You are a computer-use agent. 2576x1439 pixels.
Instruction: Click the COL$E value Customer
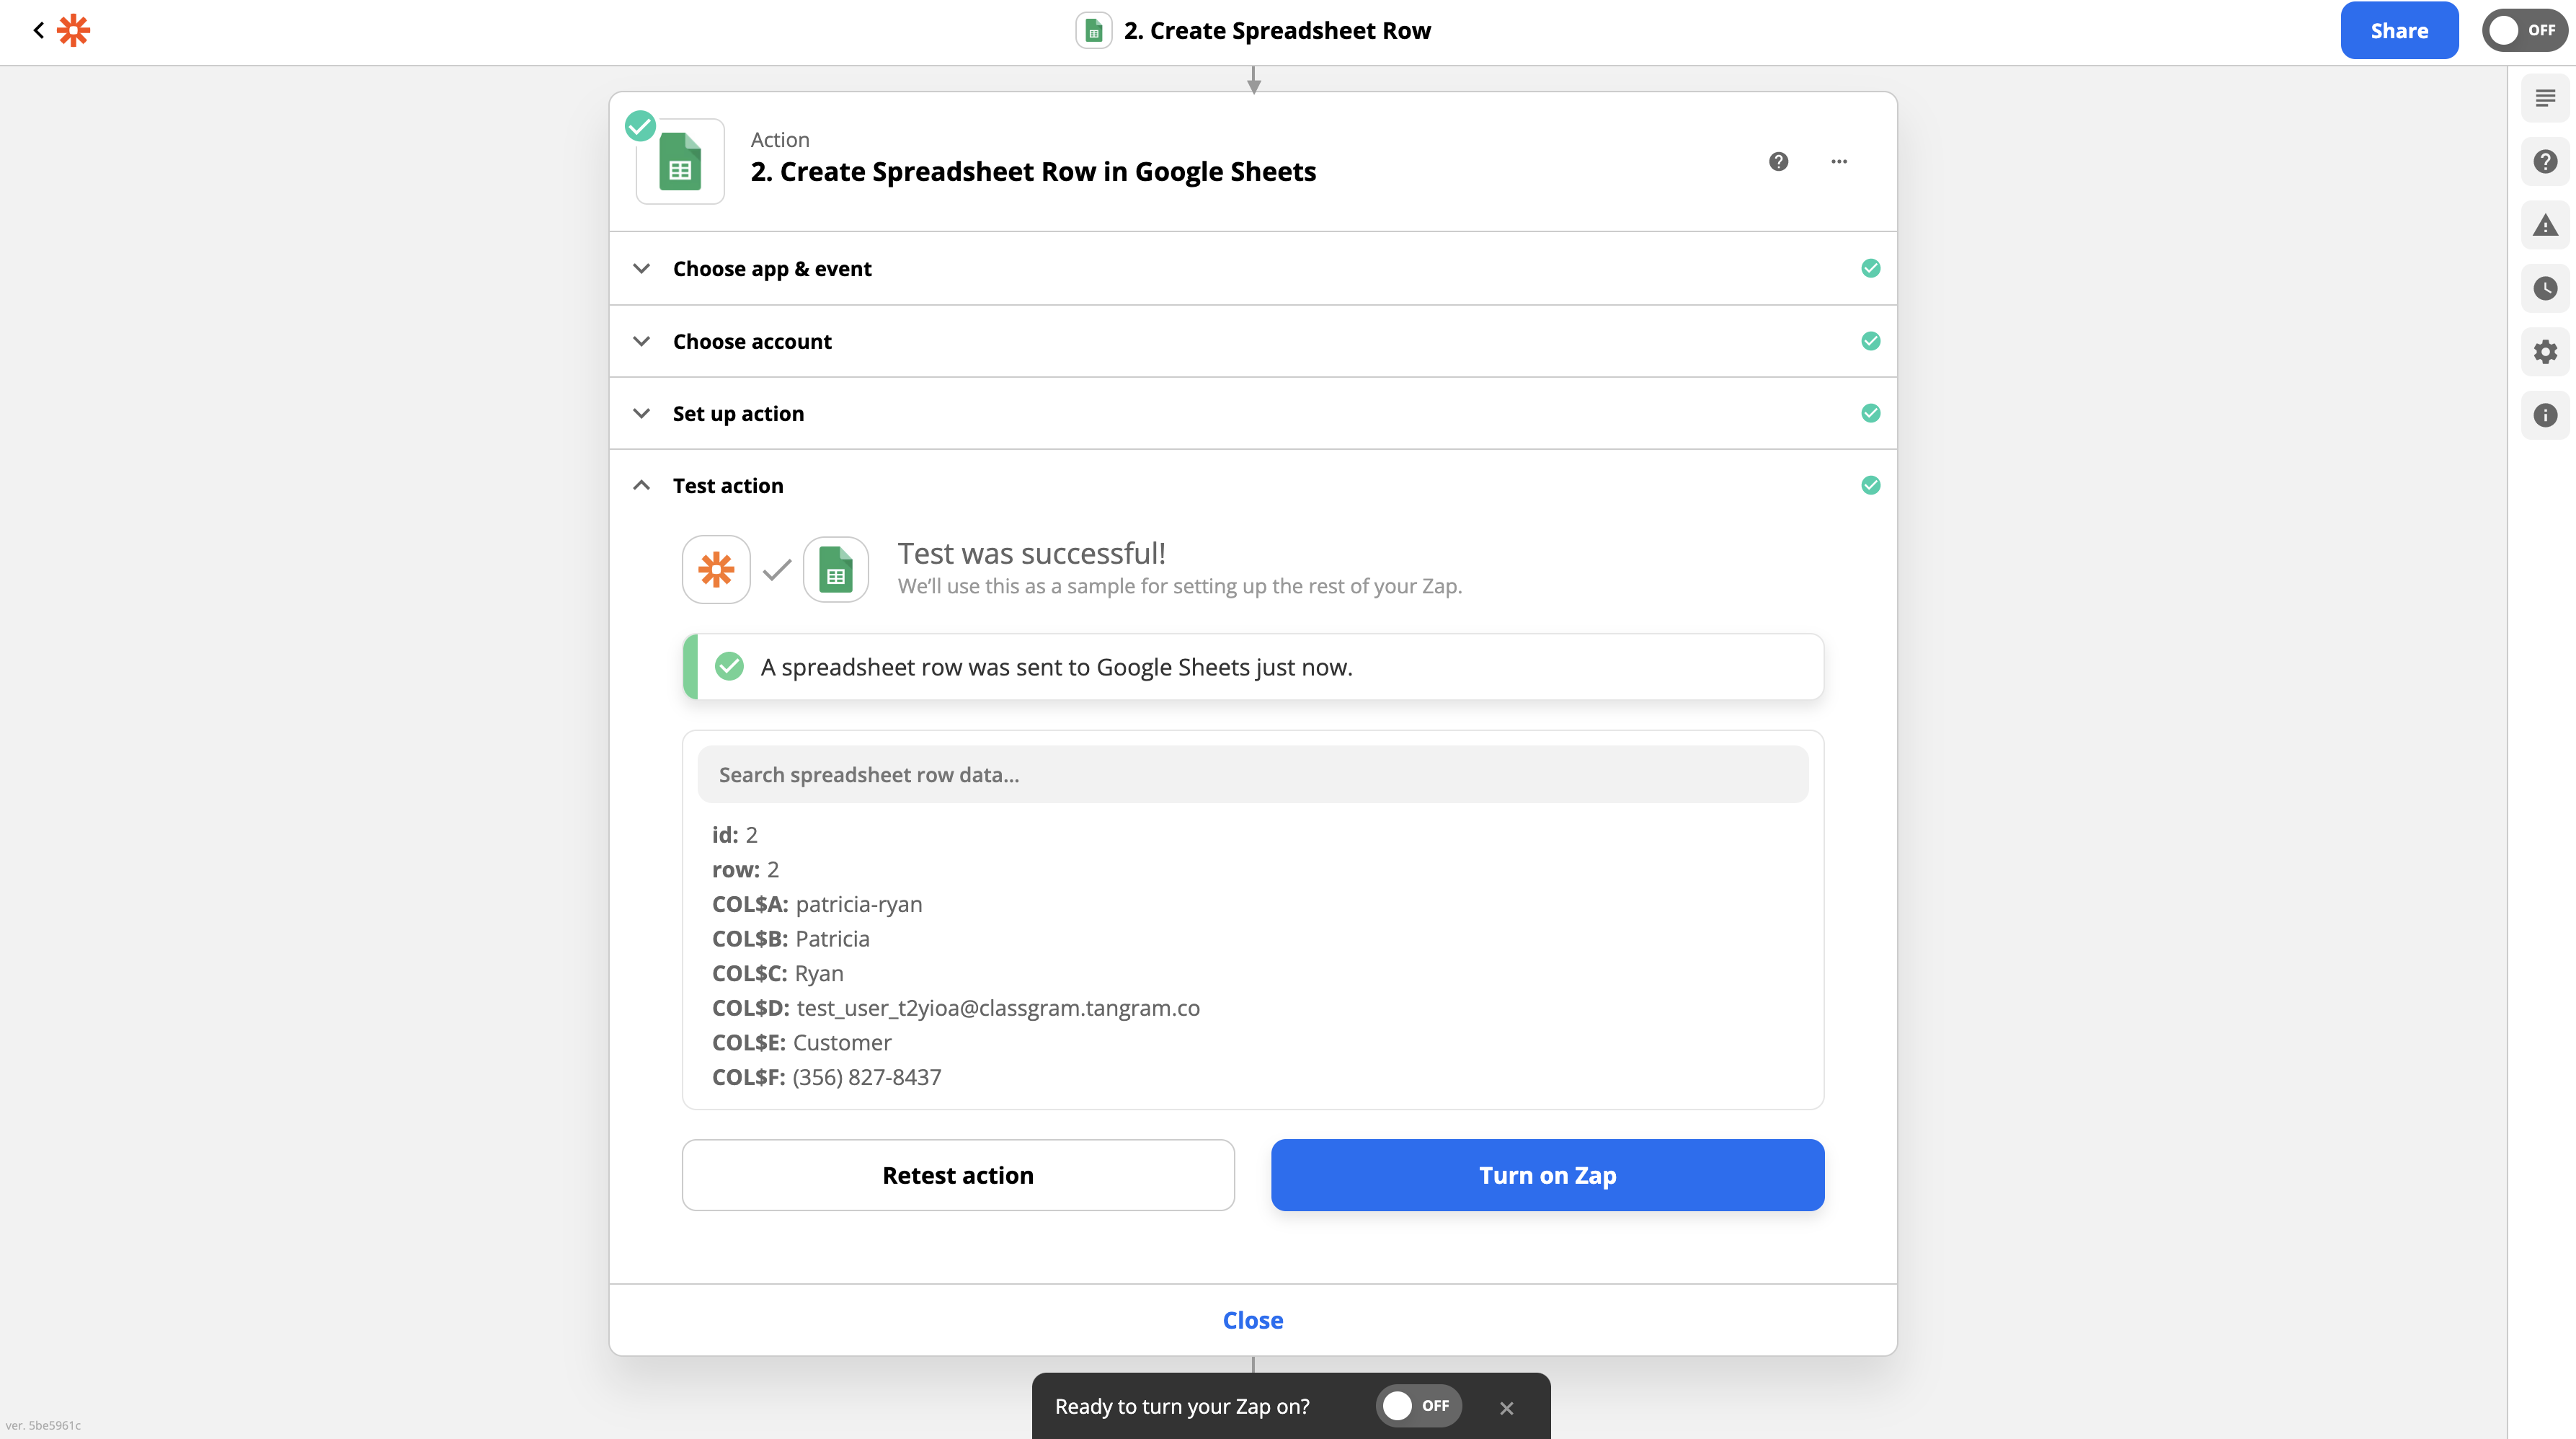pyautogui.click(x=842, y=1042)
